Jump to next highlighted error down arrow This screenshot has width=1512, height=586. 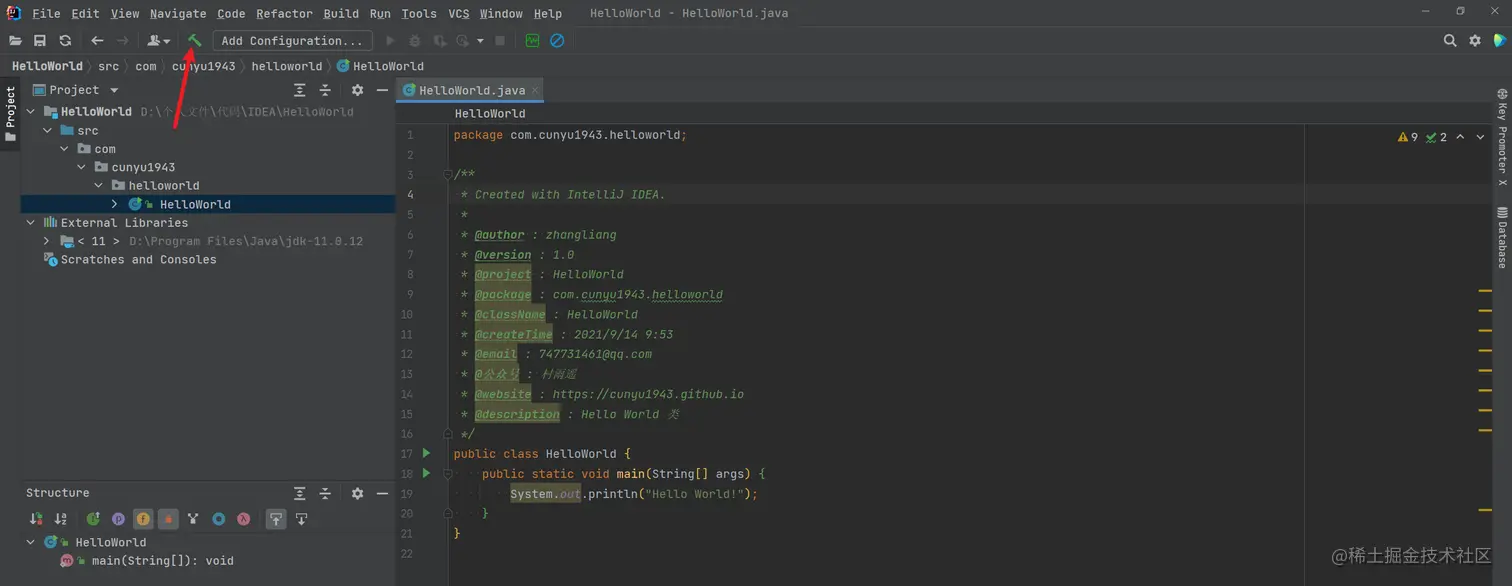(x=1481, y=137)
